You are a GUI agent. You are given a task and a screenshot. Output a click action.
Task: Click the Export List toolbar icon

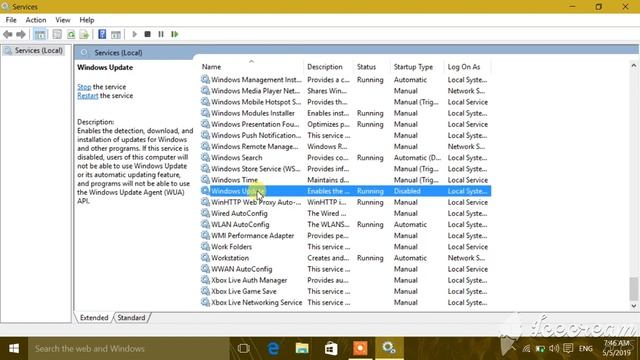point(84,34)
